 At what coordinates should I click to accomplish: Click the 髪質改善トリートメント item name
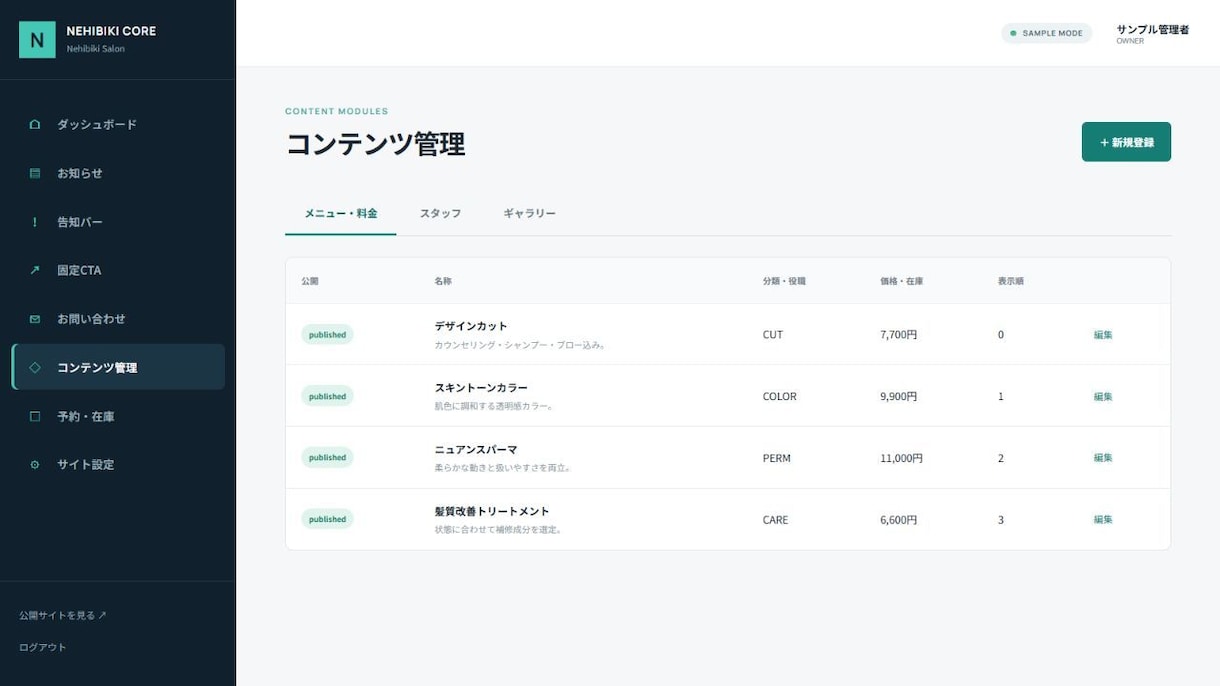click(492, 512)
